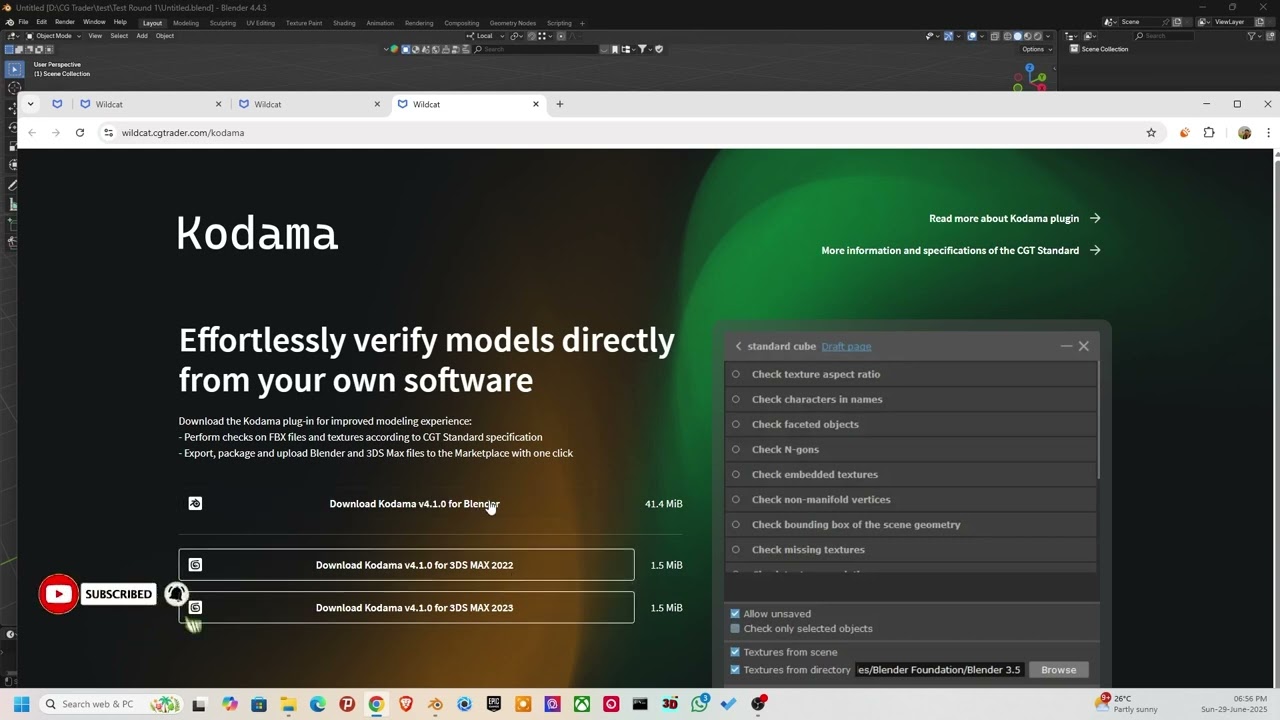The image size is (1280, 720).
Task: Open WhatsApp from the taskbar
Action: click(699, 704)
